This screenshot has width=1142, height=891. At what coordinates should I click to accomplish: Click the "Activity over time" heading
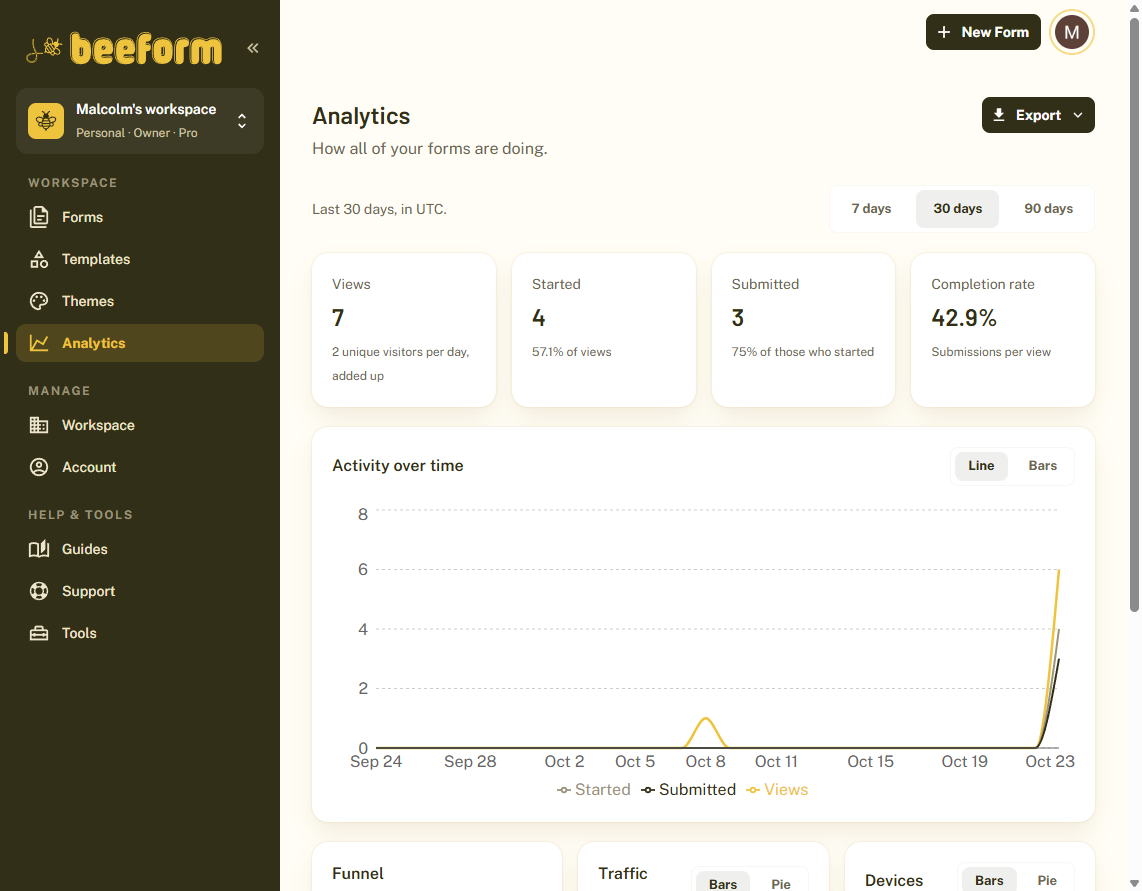click(x=398, y=466)
